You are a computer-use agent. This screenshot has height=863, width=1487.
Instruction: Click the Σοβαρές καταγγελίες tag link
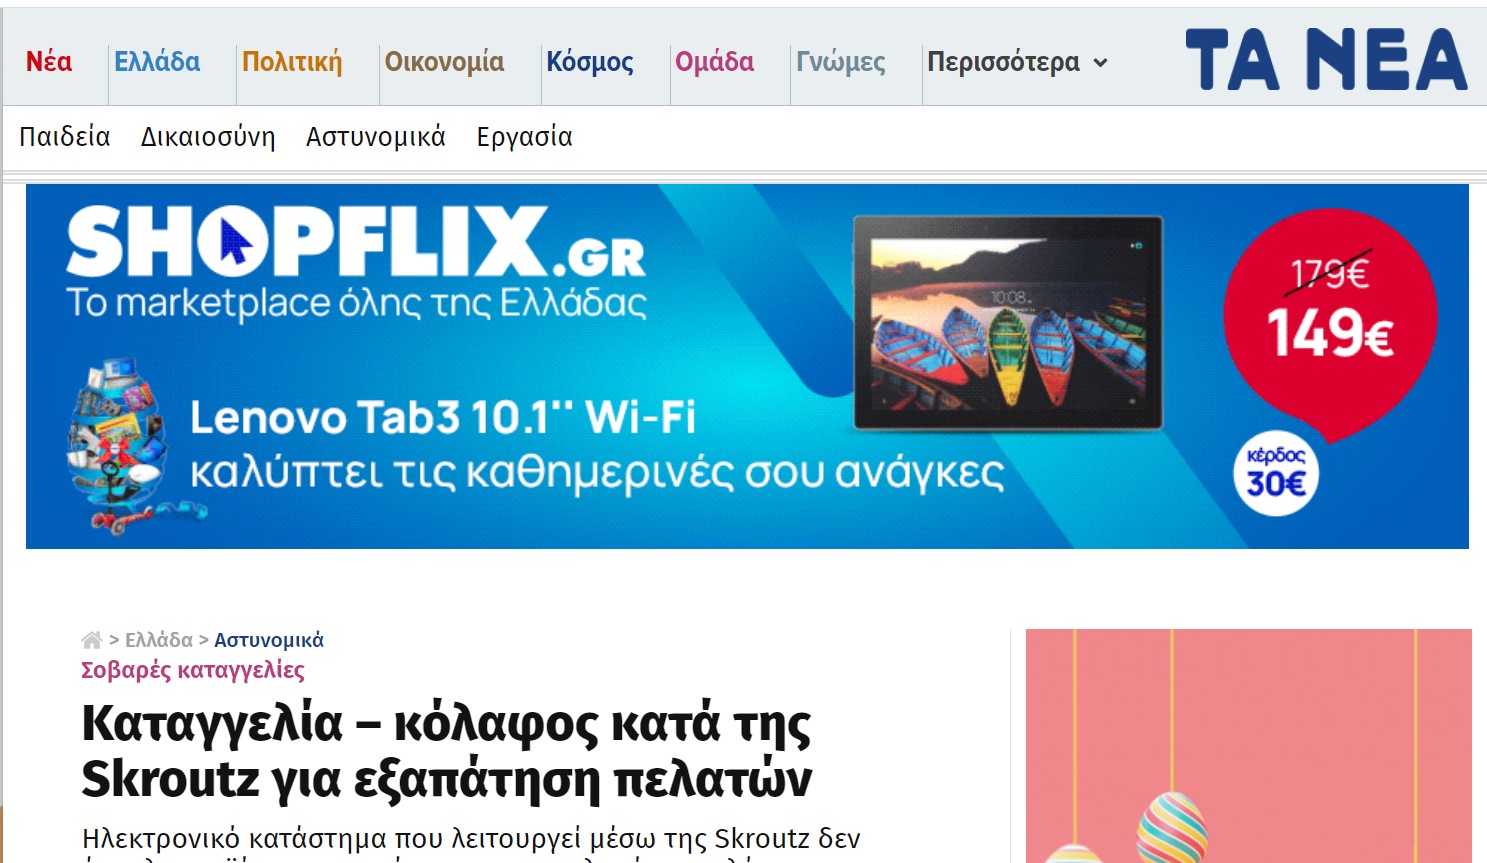(193, 670)
